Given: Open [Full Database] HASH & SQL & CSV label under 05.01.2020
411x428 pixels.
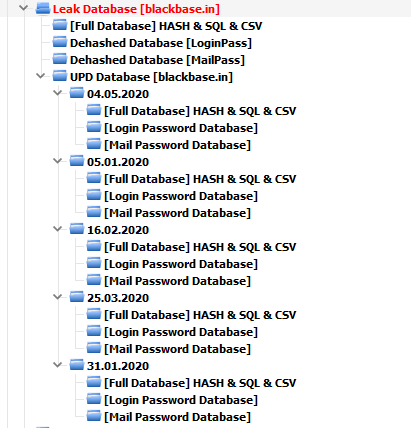Looking at the screenshot, I should point(200,179).
